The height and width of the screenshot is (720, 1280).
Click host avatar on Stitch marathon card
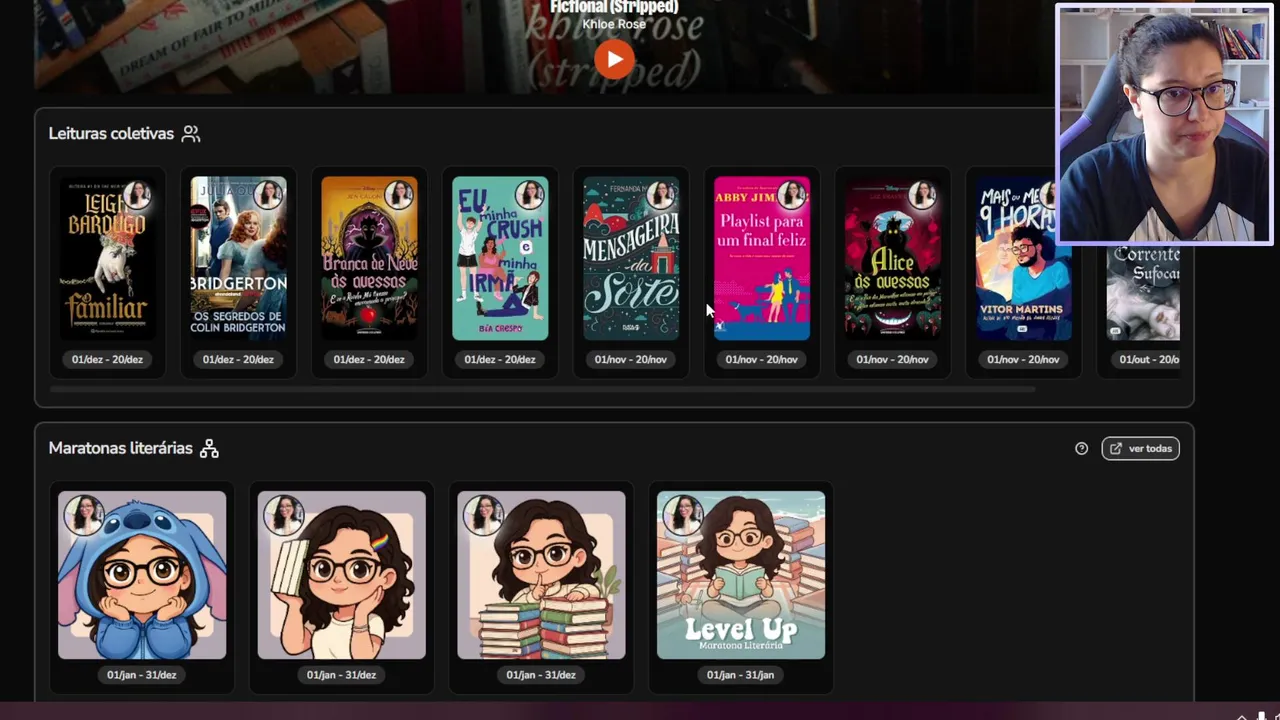pos(83,515)
